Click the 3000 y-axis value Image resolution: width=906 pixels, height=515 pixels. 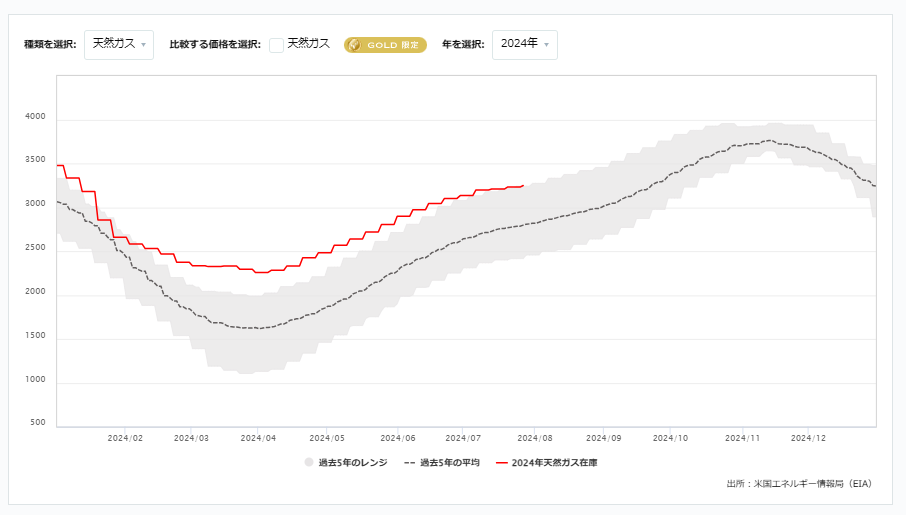35,203
